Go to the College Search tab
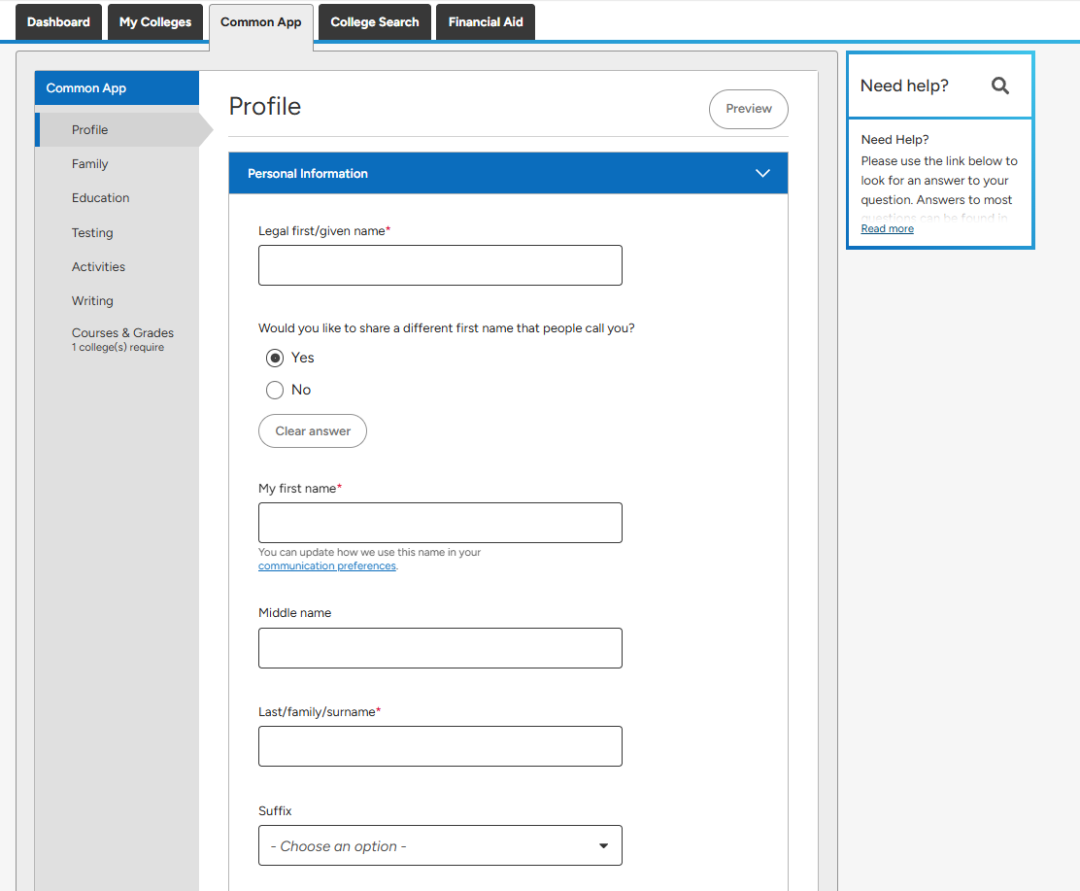1080x891 pixels. click(x=375, y=22)
